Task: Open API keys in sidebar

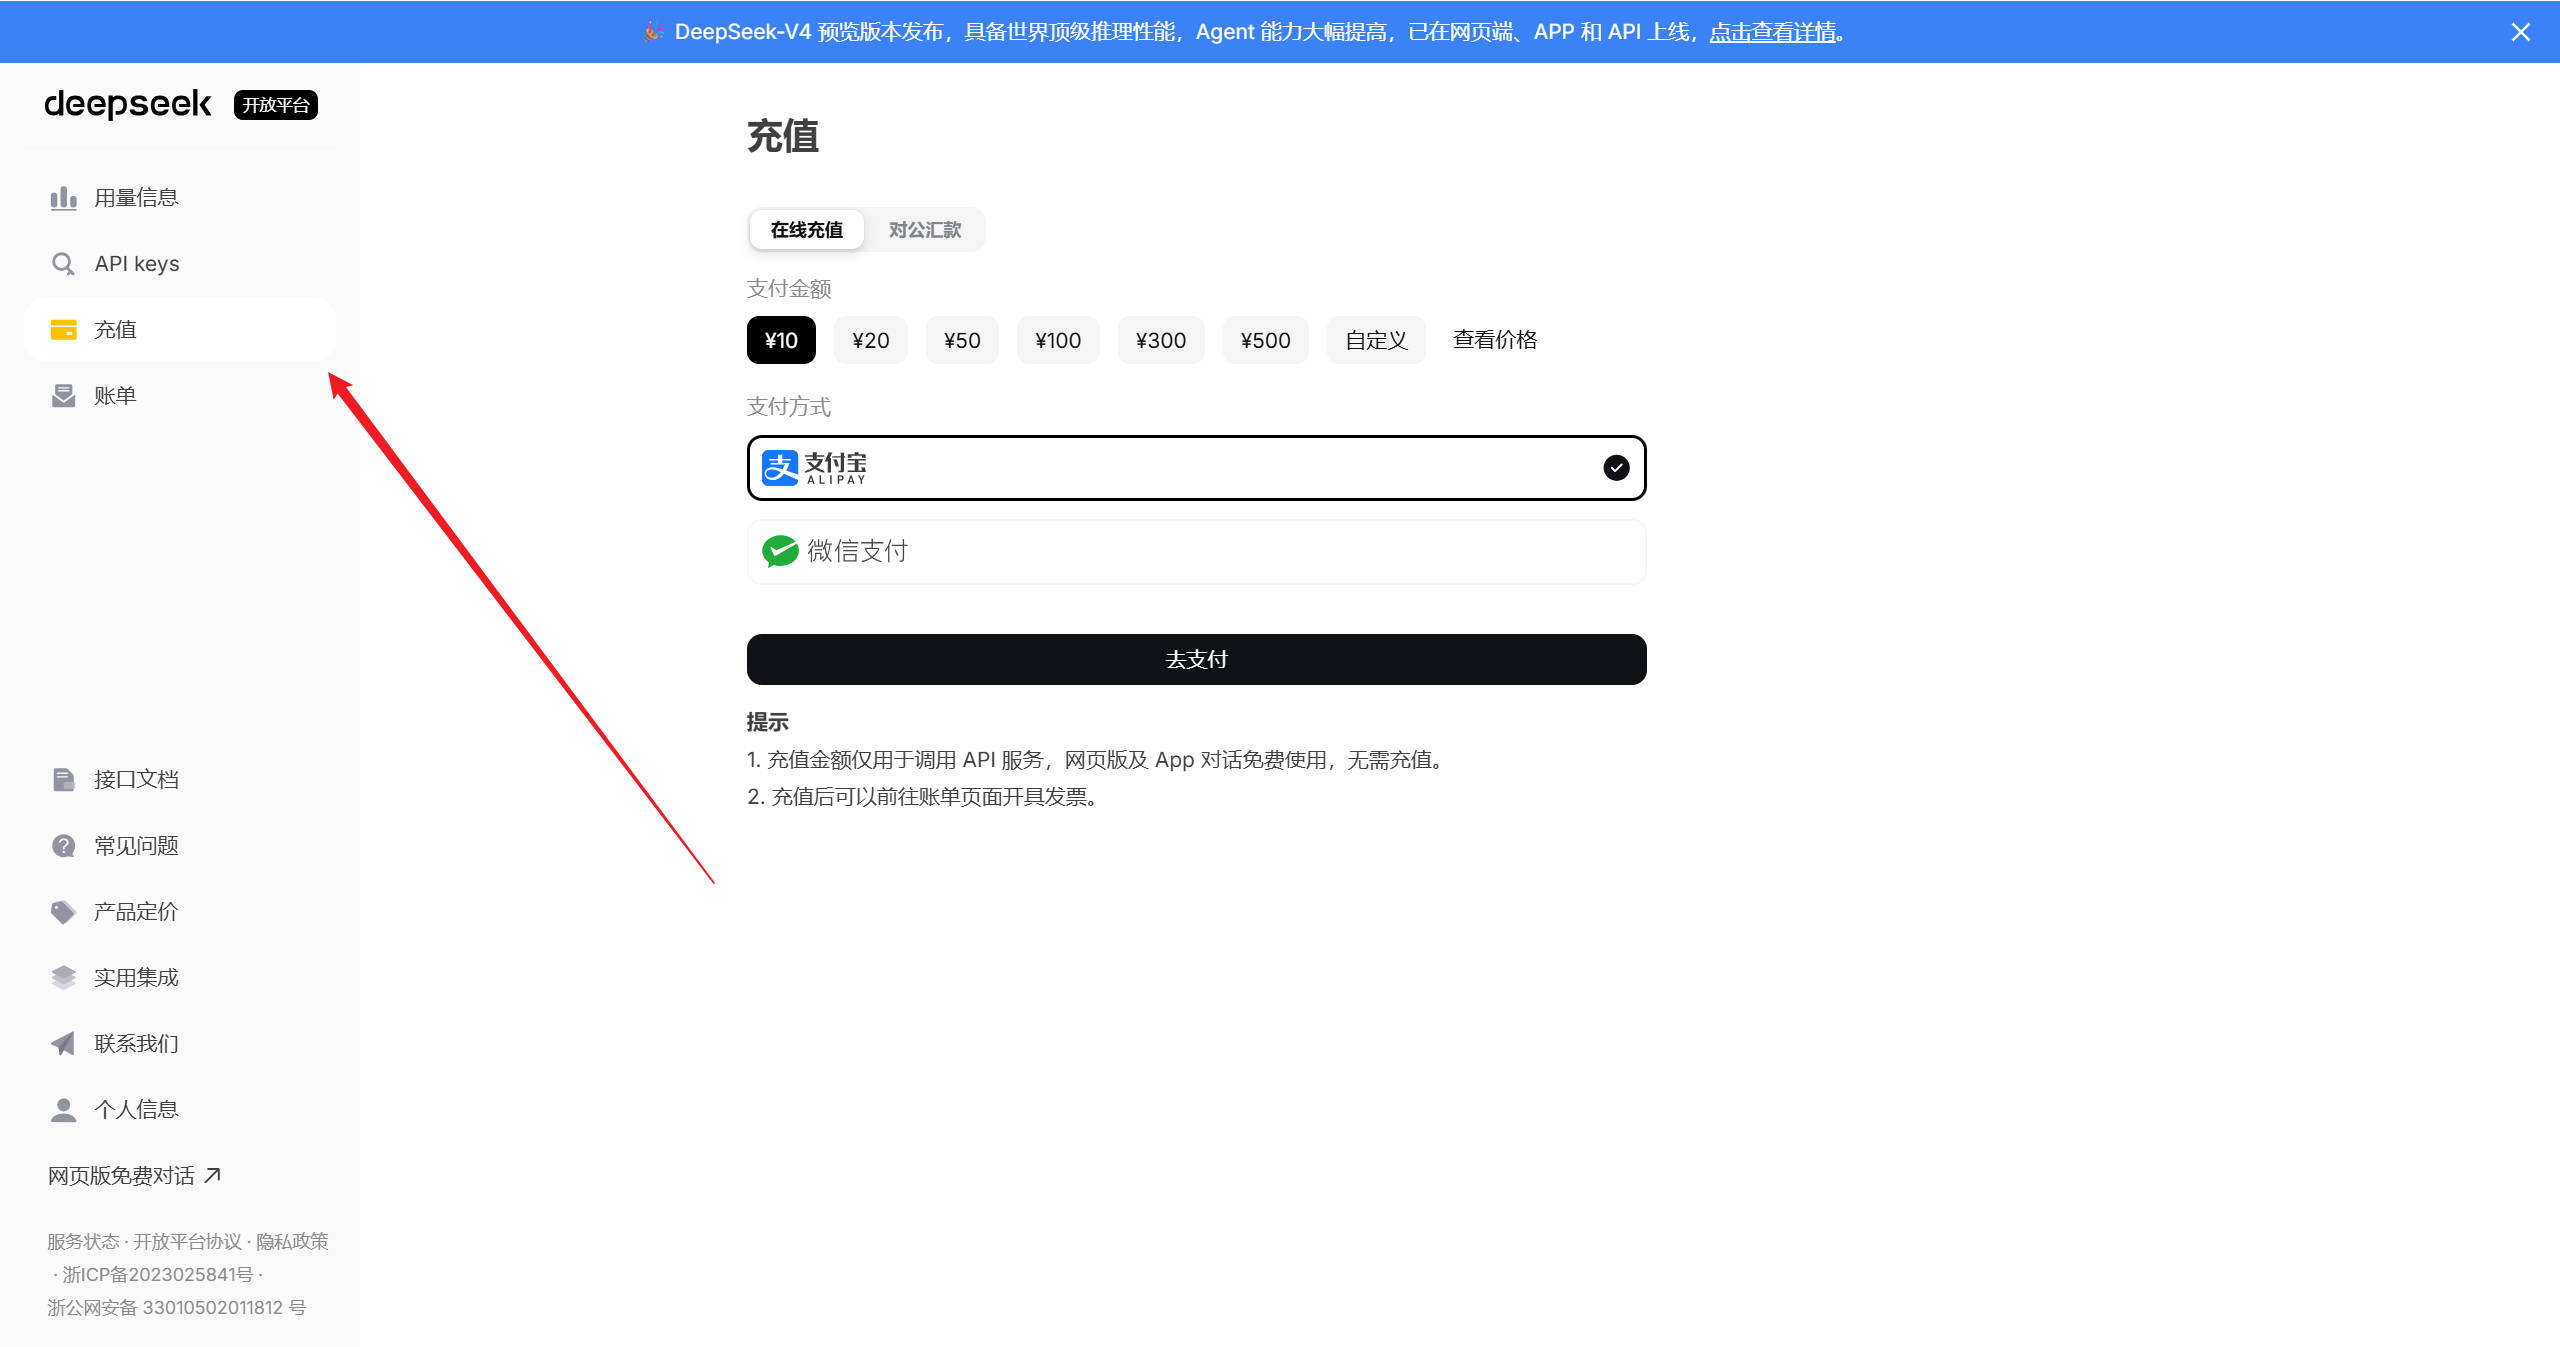Action: point(180,264)
